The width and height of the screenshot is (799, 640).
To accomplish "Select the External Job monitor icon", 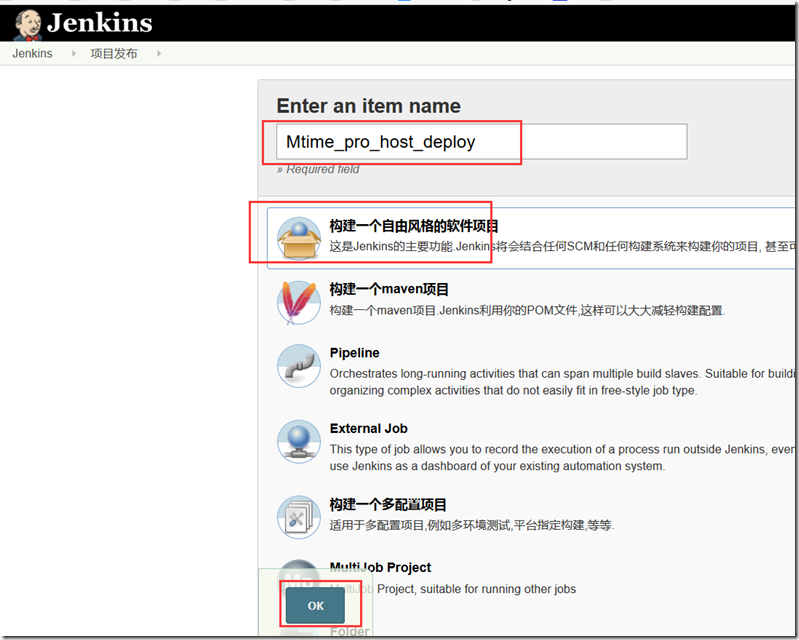I will coord(299,441).
